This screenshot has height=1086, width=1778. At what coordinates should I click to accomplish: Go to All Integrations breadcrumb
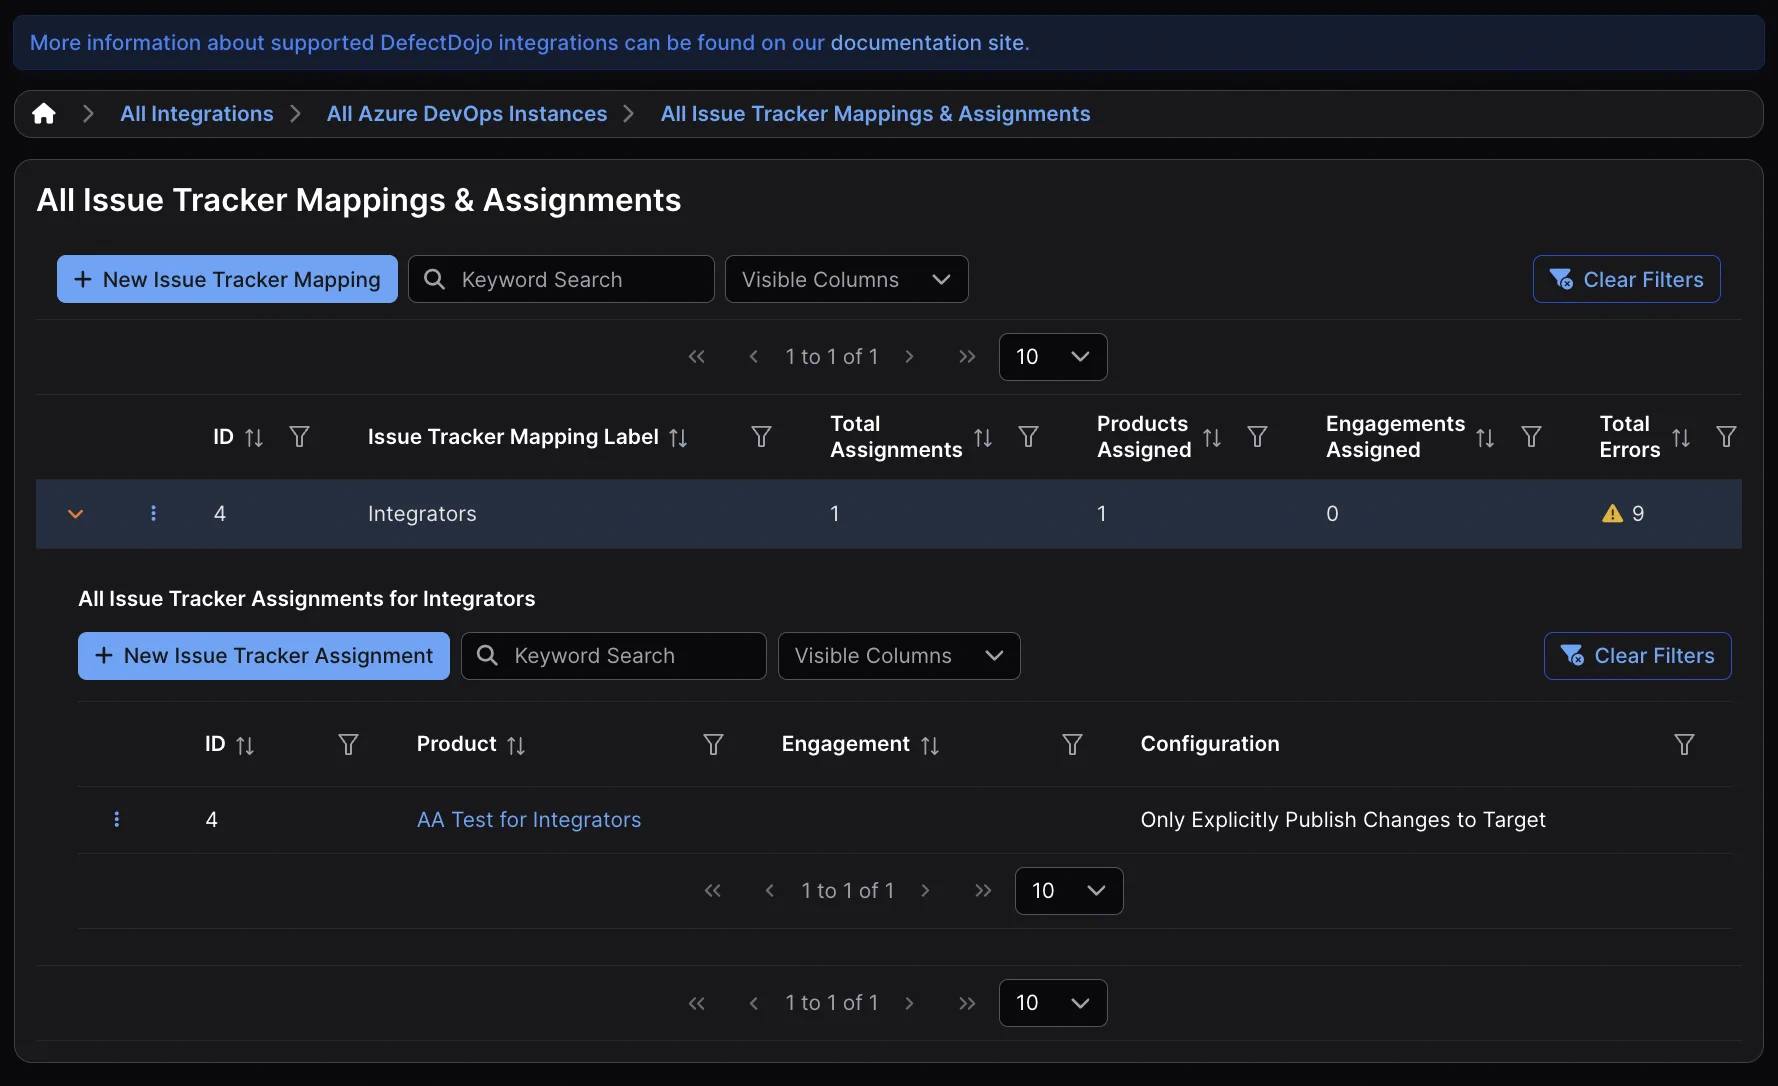point(196,114)
